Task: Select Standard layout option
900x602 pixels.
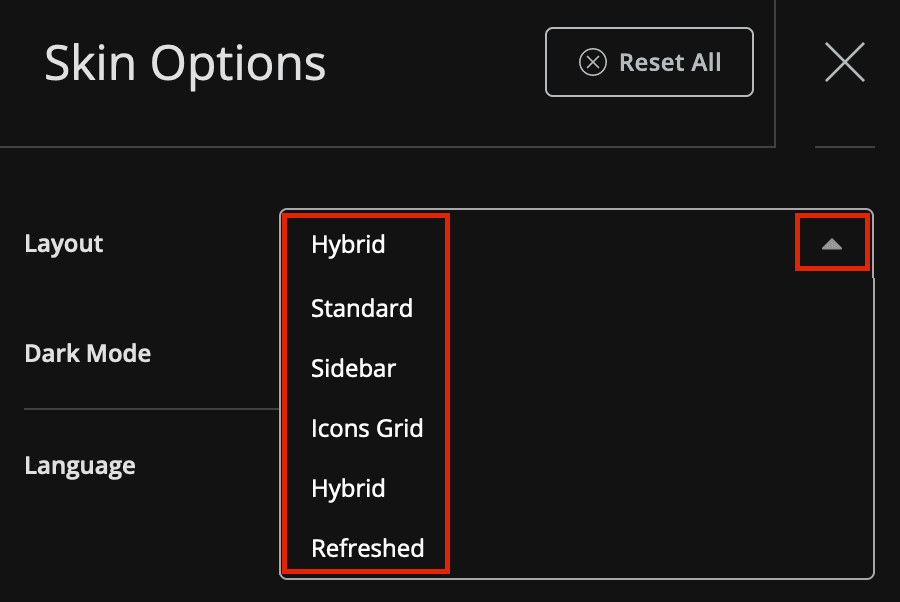Action: click(362, 308)
